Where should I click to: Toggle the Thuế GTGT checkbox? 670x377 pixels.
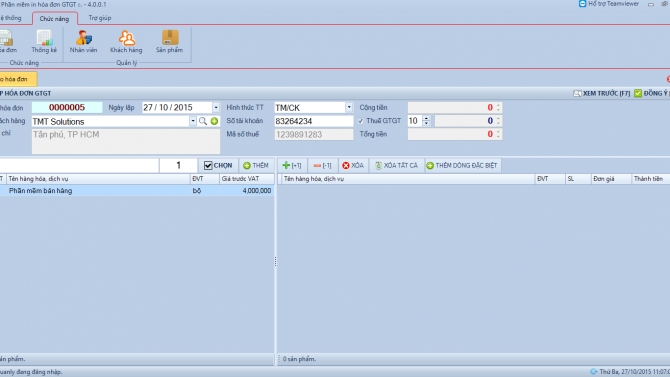pos(361,121)
